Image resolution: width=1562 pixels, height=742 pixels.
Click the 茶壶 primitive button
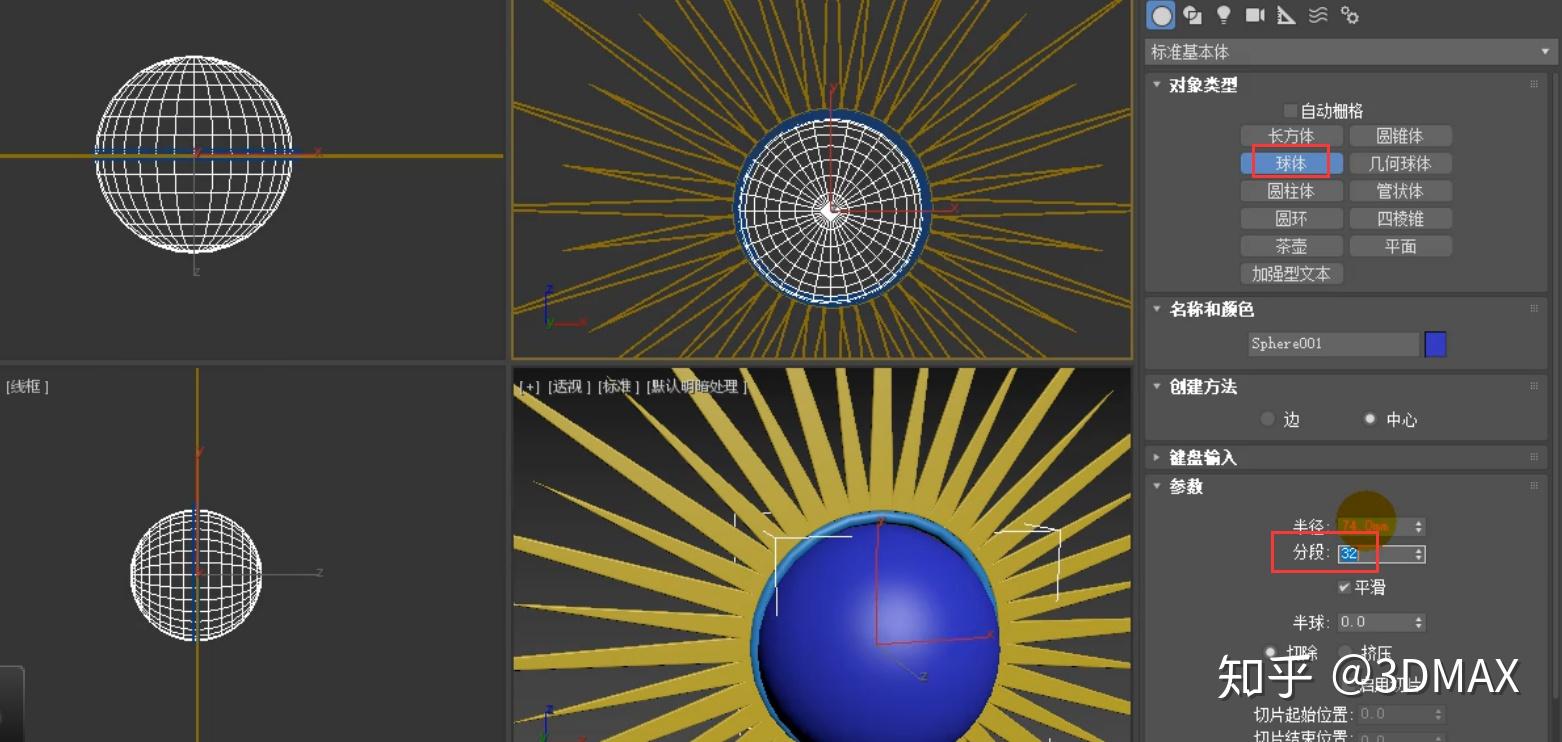click(x=1290, y=245)
